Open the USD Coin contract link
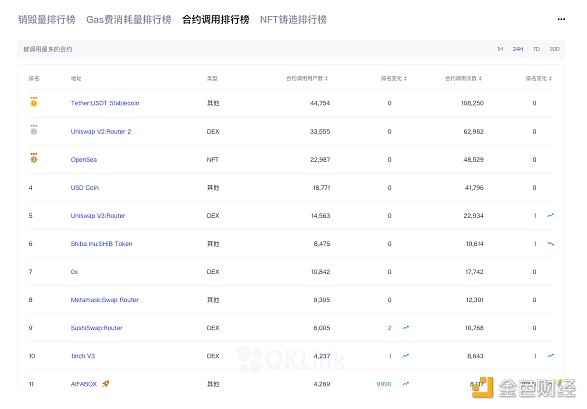Image resolution: width=587 pixels, height=409 pixels. click(x=85, y=187)
